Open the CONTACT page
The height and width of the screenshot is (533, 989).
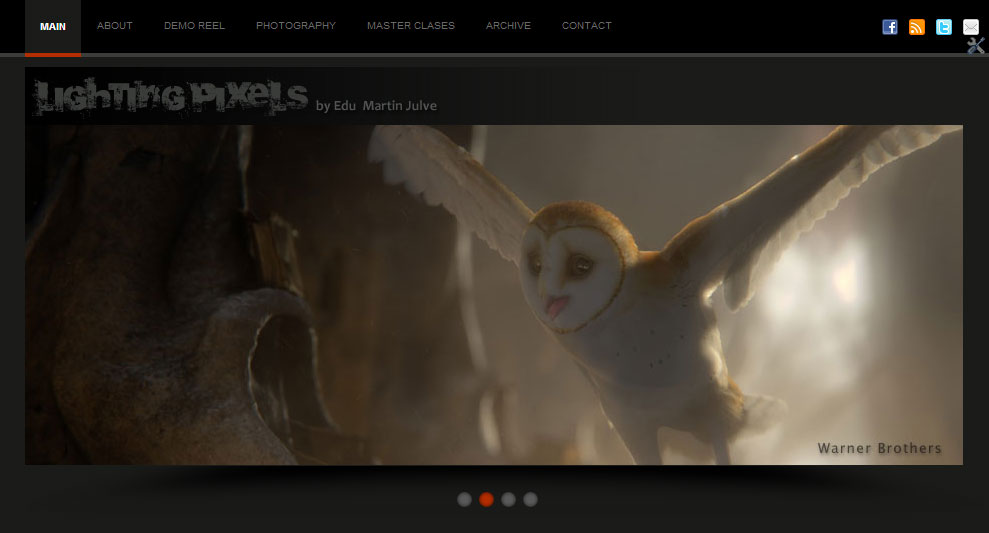pos(587,26)
